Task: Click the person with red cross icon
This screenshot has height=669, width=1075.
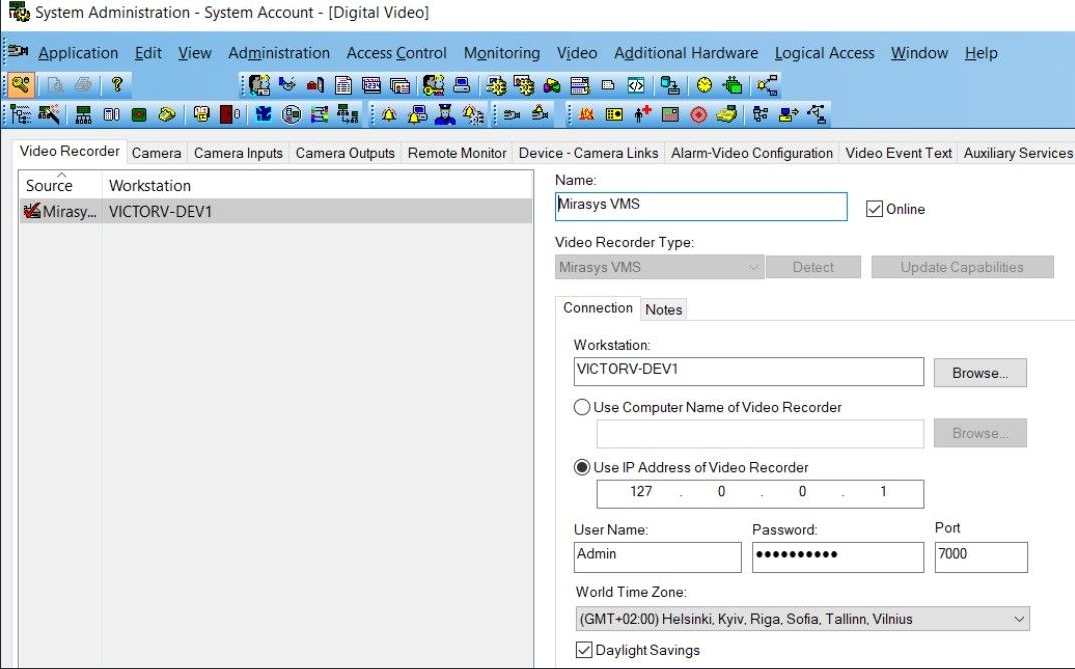Action: pyautogui.click(x=642, y=114)
